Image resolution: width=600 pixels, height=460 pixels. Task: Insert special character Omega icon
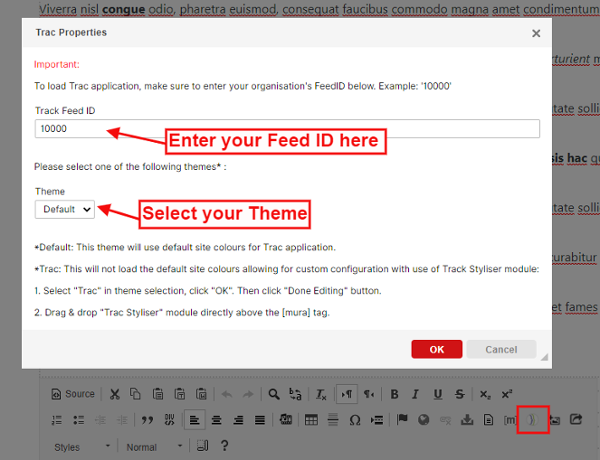click(x=355, y=420)
